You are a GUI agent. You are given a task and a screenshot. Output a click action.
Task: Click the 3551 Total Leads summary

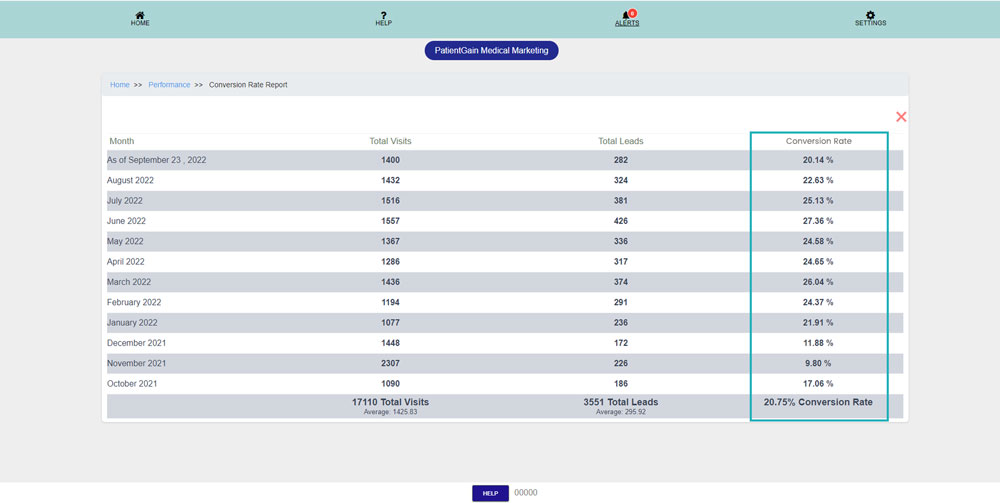(621, 402)
